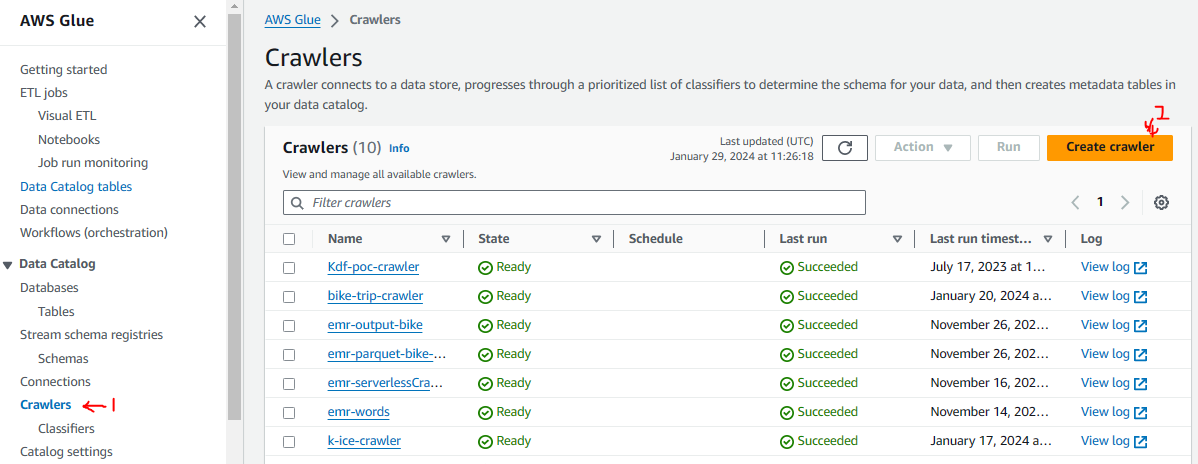Open Connections in sidebar
1198x464 pixels.
pyautogui.click(x=55, y=381)
